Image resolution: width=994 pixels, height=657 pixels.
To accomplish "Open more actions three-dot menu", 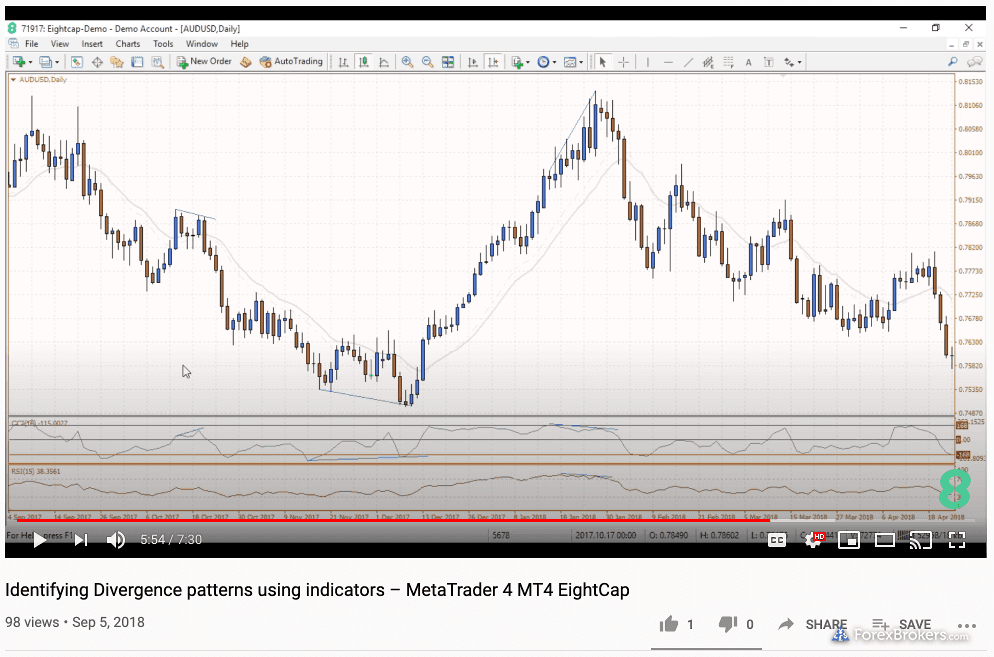I will (x=967, y=626).
